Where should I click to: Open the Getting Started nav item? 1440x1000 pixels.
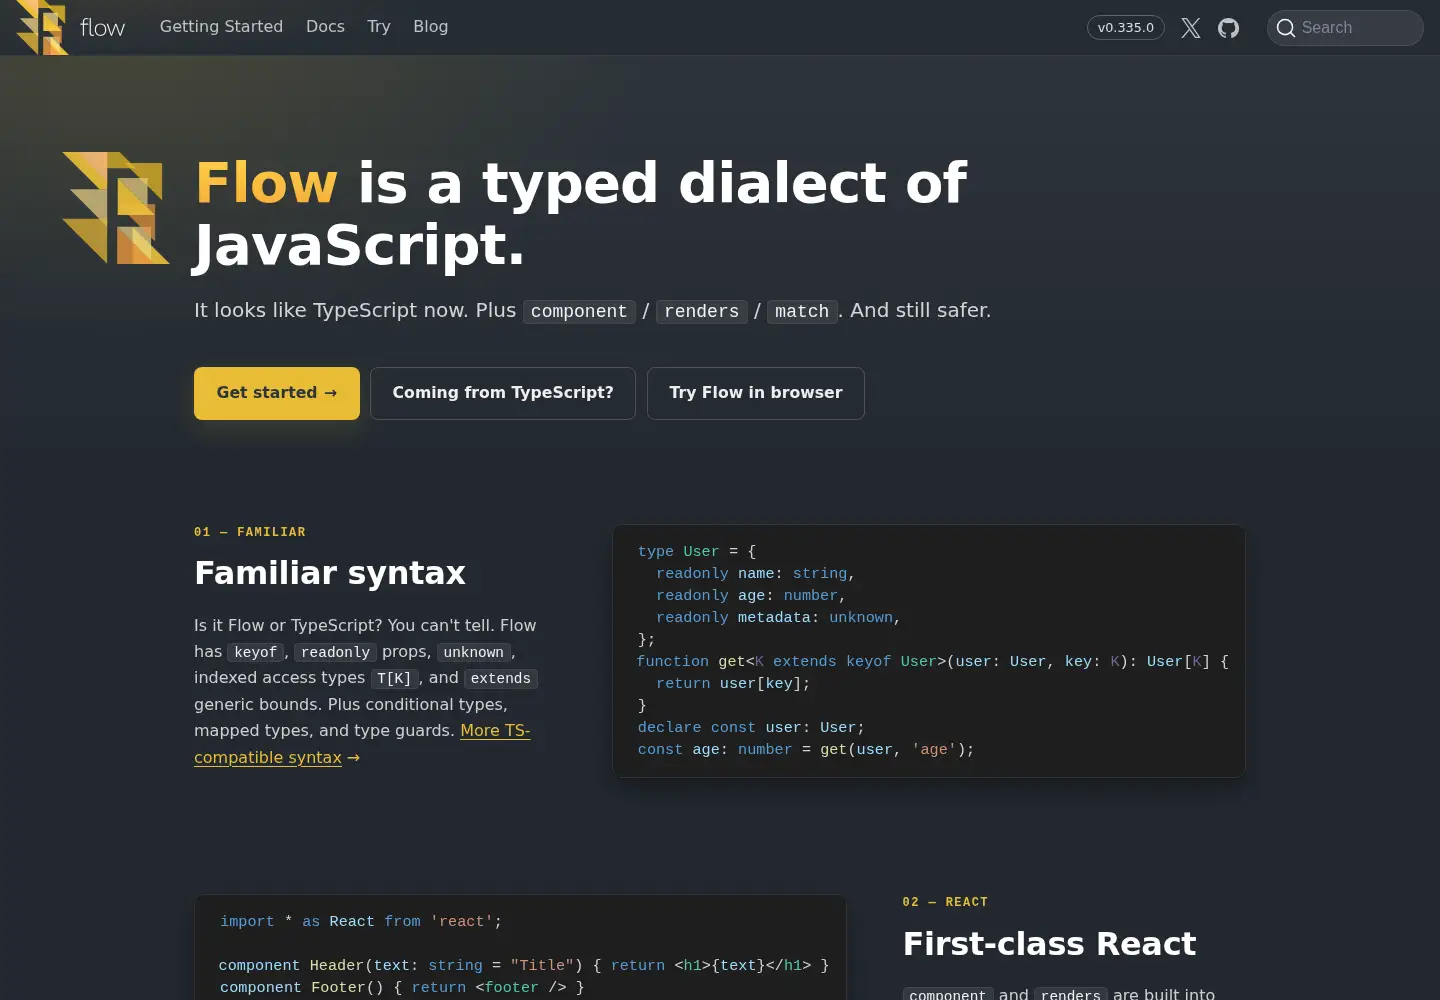point(221,27)
